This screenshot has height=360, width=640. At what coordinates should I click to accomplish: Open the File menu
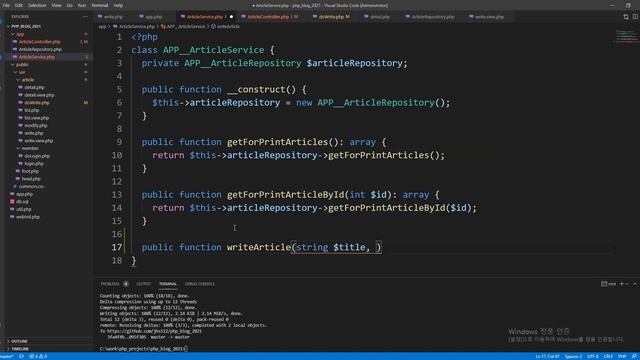pos(6,5)
